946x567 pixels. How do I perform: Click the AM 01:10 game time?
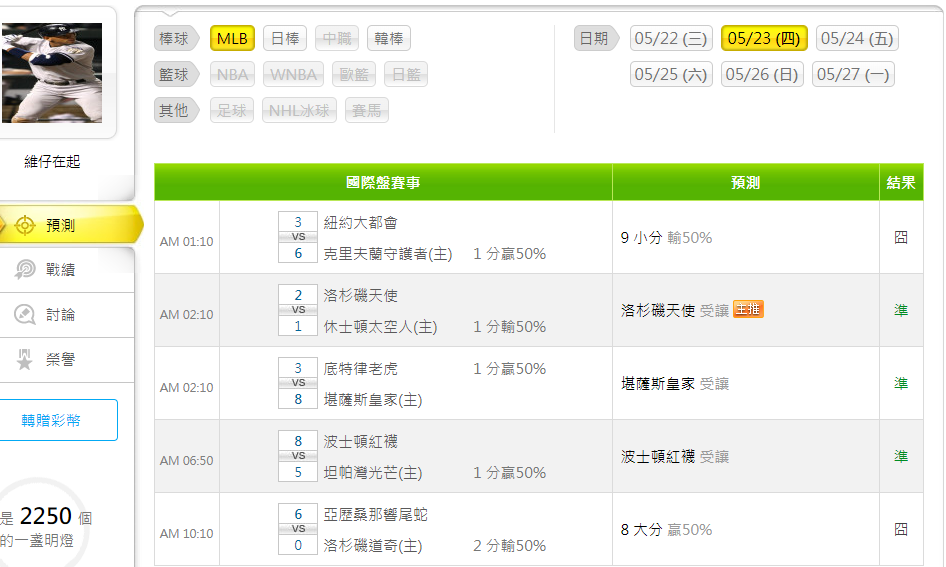[x=186, y=241]
